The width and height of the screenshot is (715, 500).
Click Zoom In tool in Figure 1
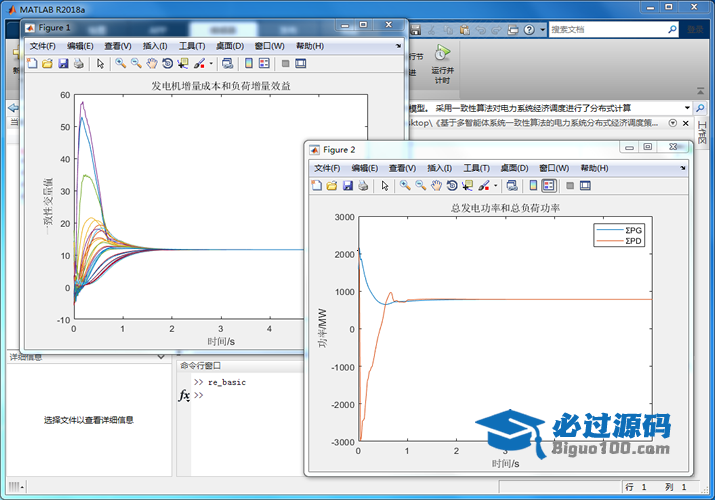point(120,63)
